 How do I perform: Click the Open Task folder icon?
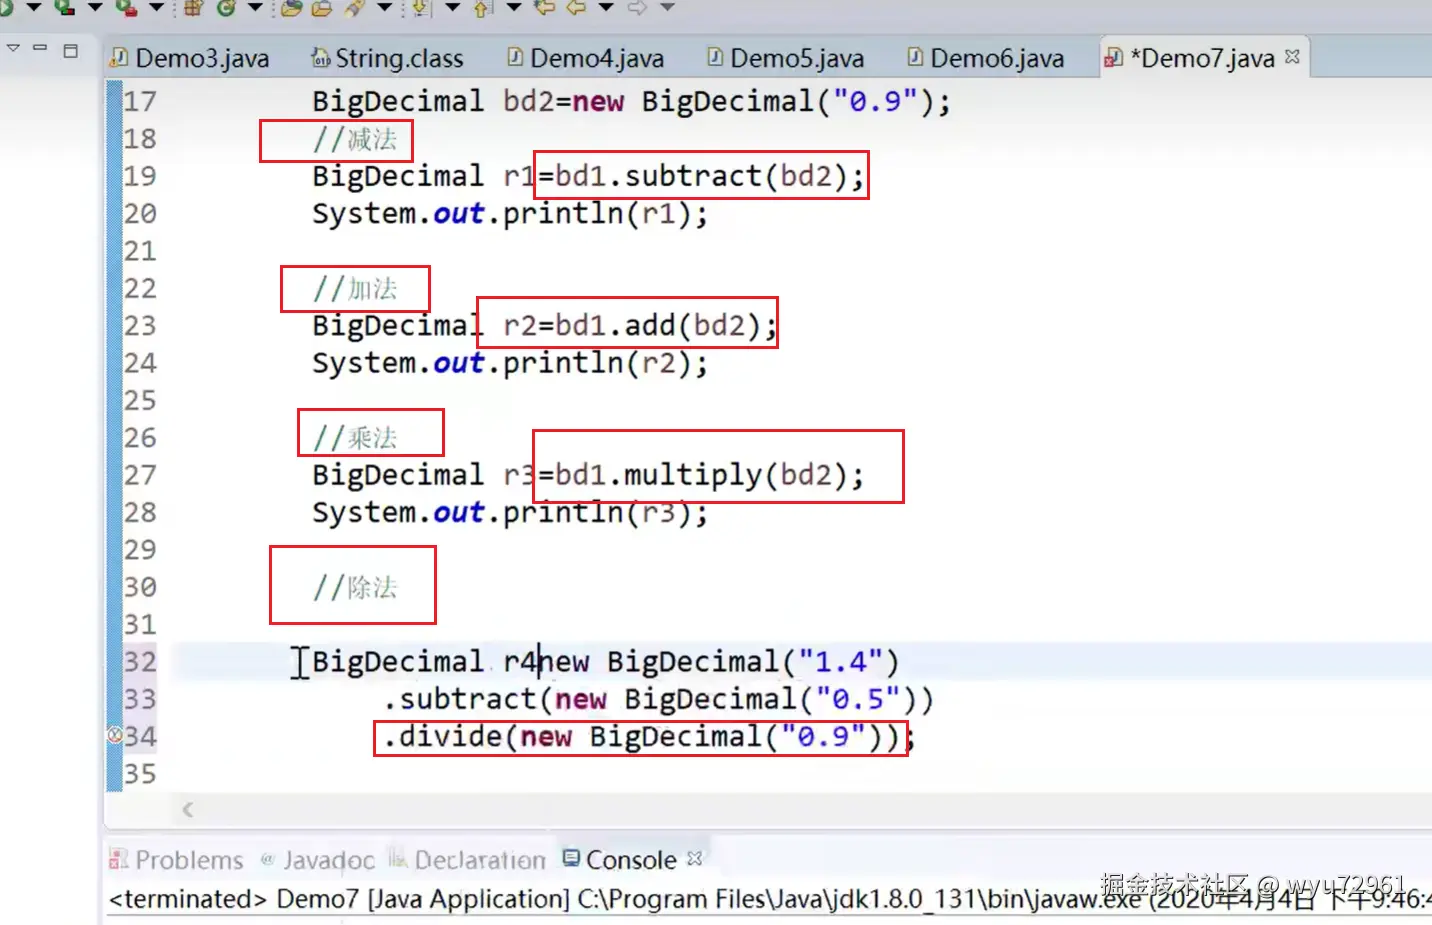click(x=322, y=8)
